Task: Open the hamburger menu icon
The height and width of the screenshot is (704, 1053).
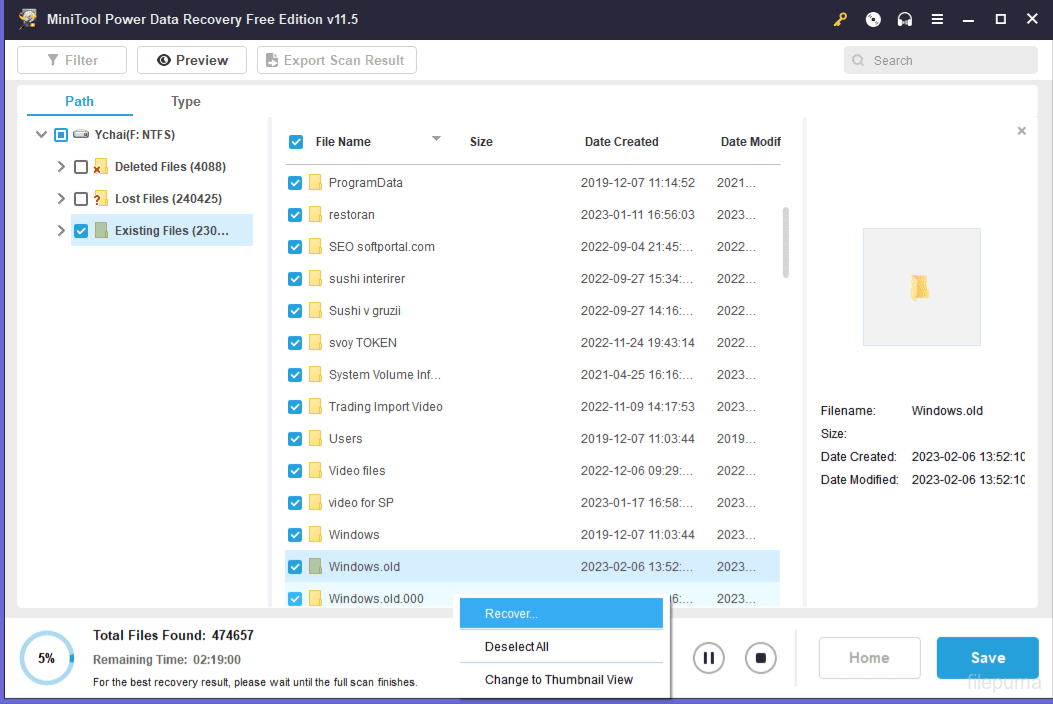Action: (937, 19)
